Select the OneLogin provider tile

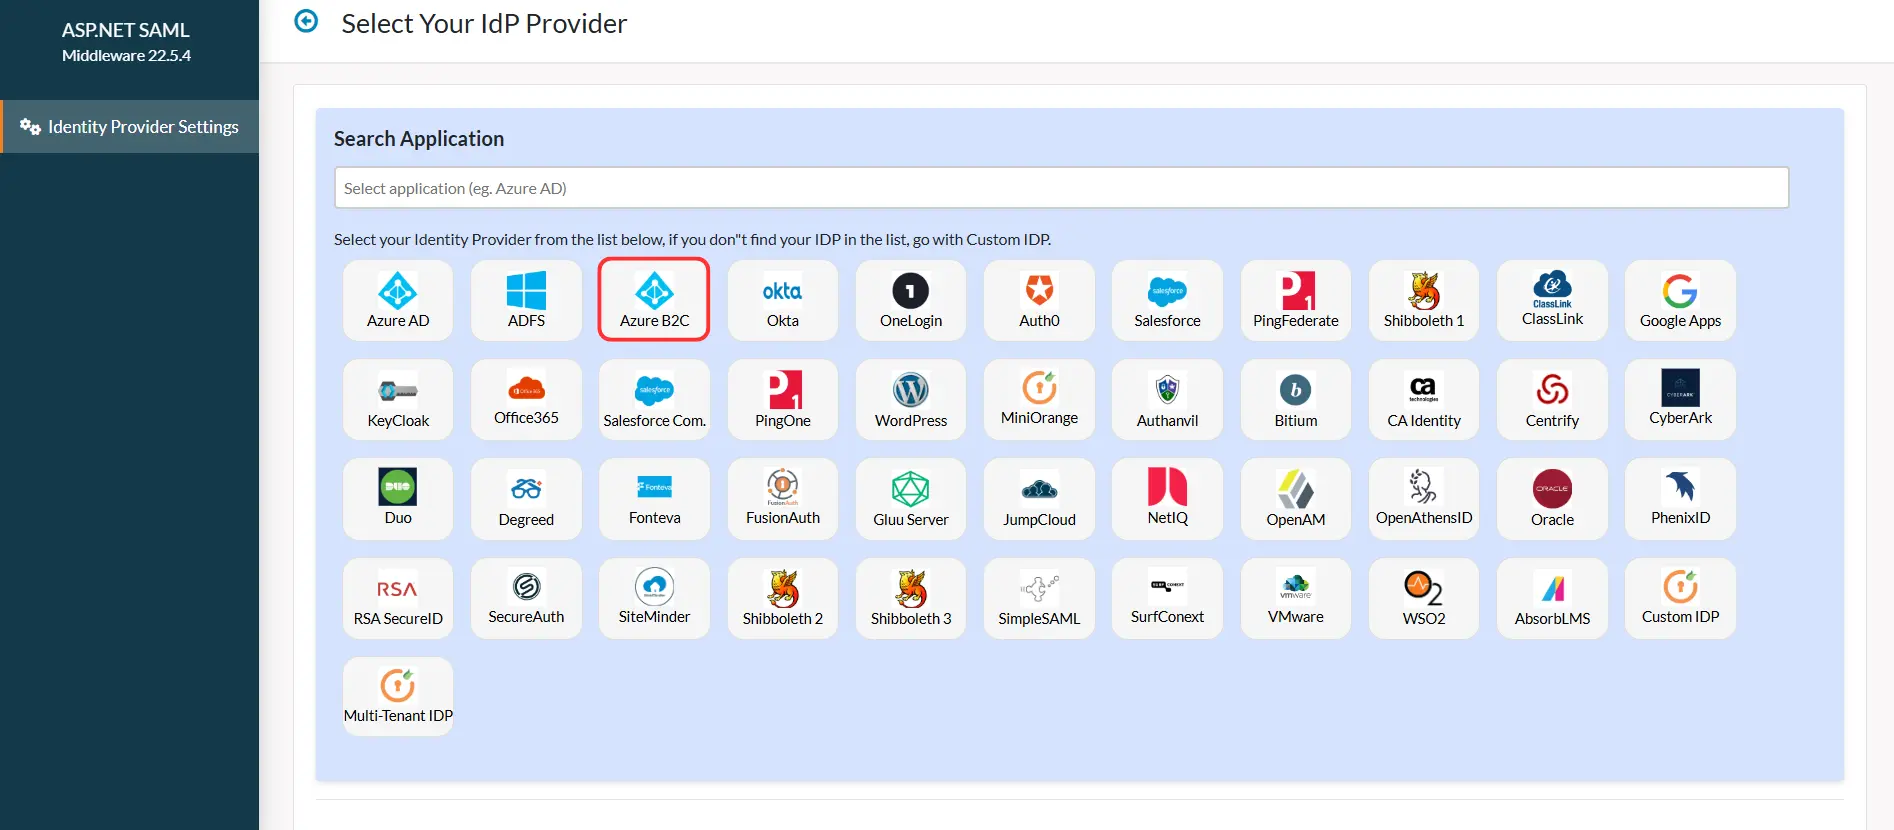click(x=911, y=300)
